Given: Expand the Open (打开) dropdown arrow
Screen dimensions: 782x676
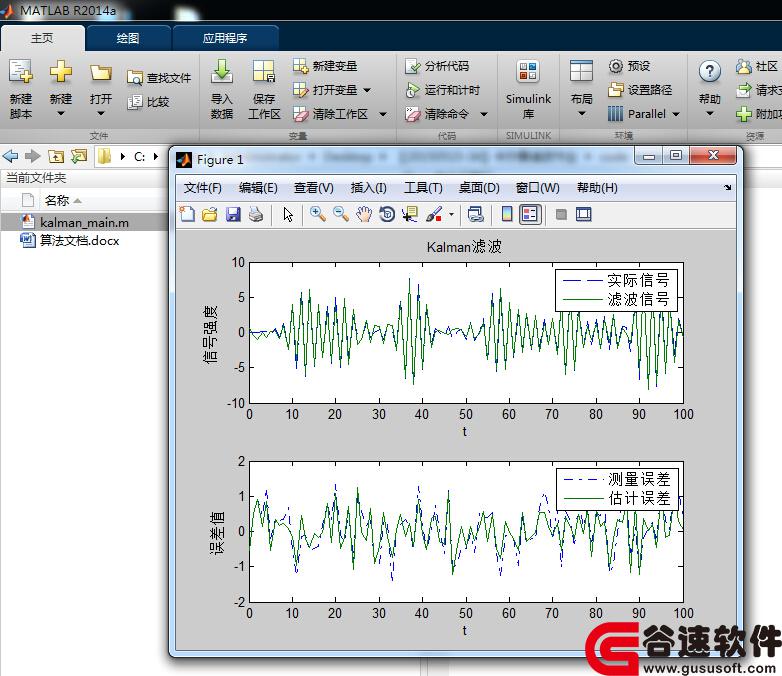Looking at the screenshot, I should pos(101,114).
